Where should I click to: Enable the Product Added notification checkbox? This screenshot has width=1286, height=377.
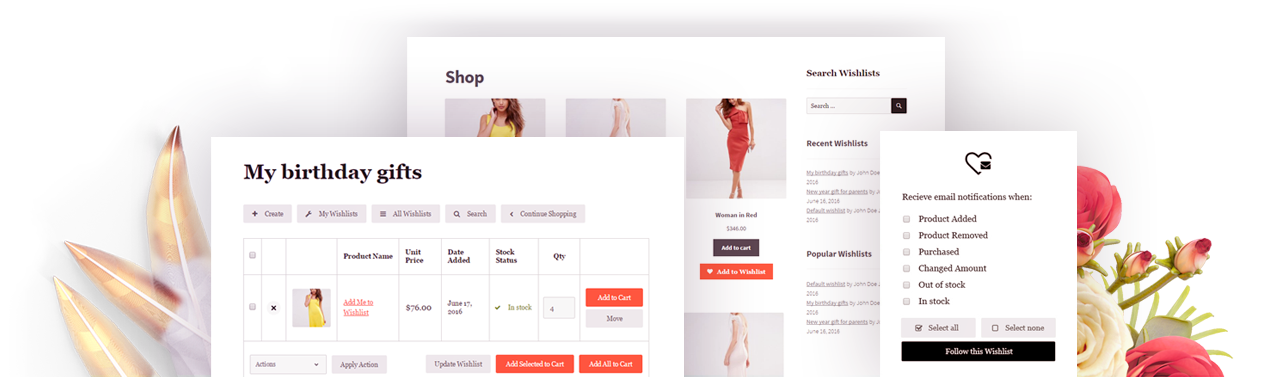pos(907,219)
